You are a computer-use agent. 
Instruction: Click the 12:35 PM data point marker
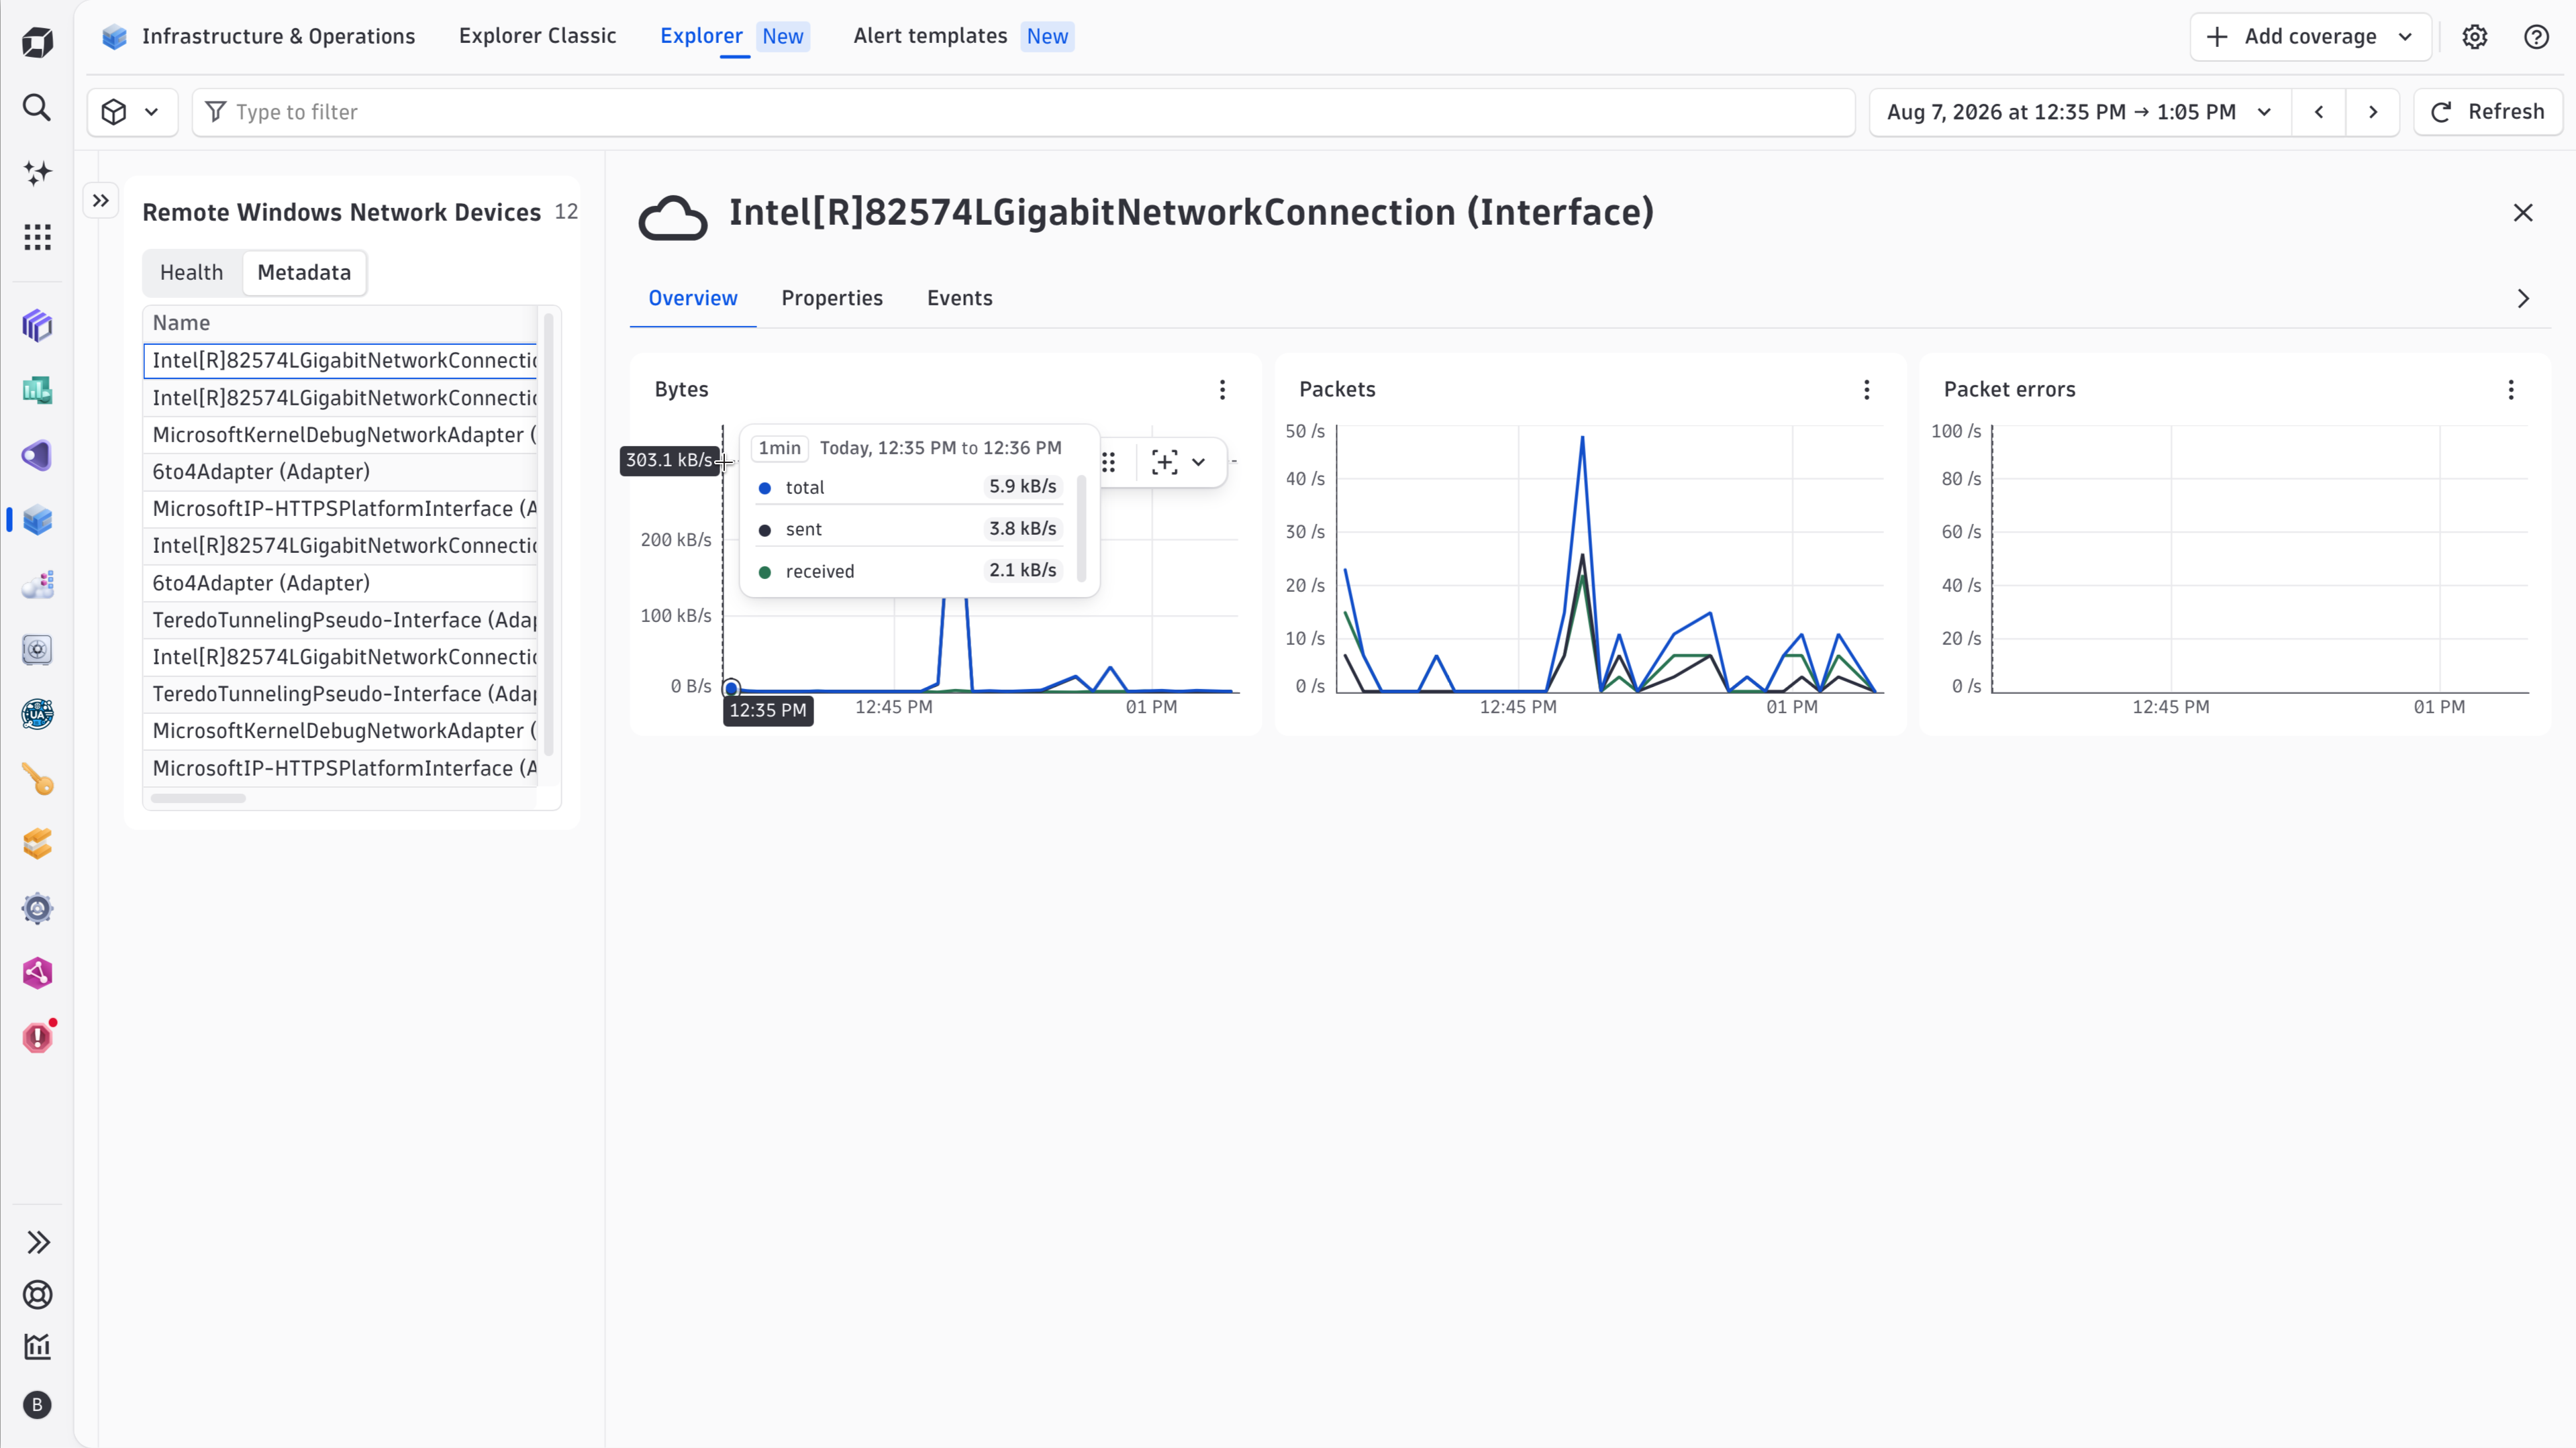[731, 688]
